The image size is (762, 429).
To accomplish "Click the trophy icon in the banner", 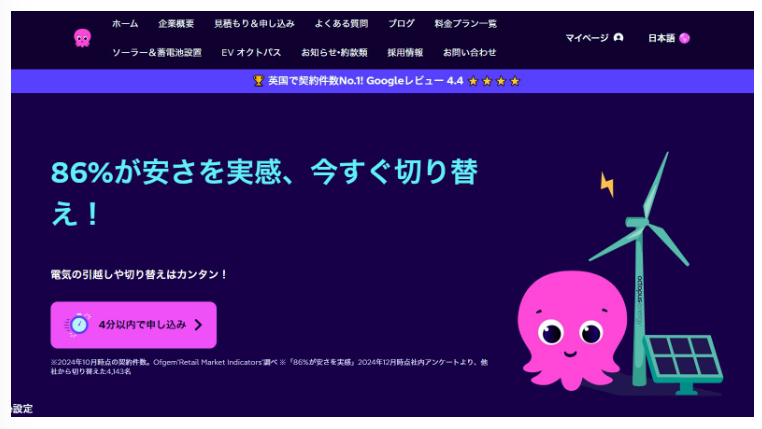I will click(258, 81).
